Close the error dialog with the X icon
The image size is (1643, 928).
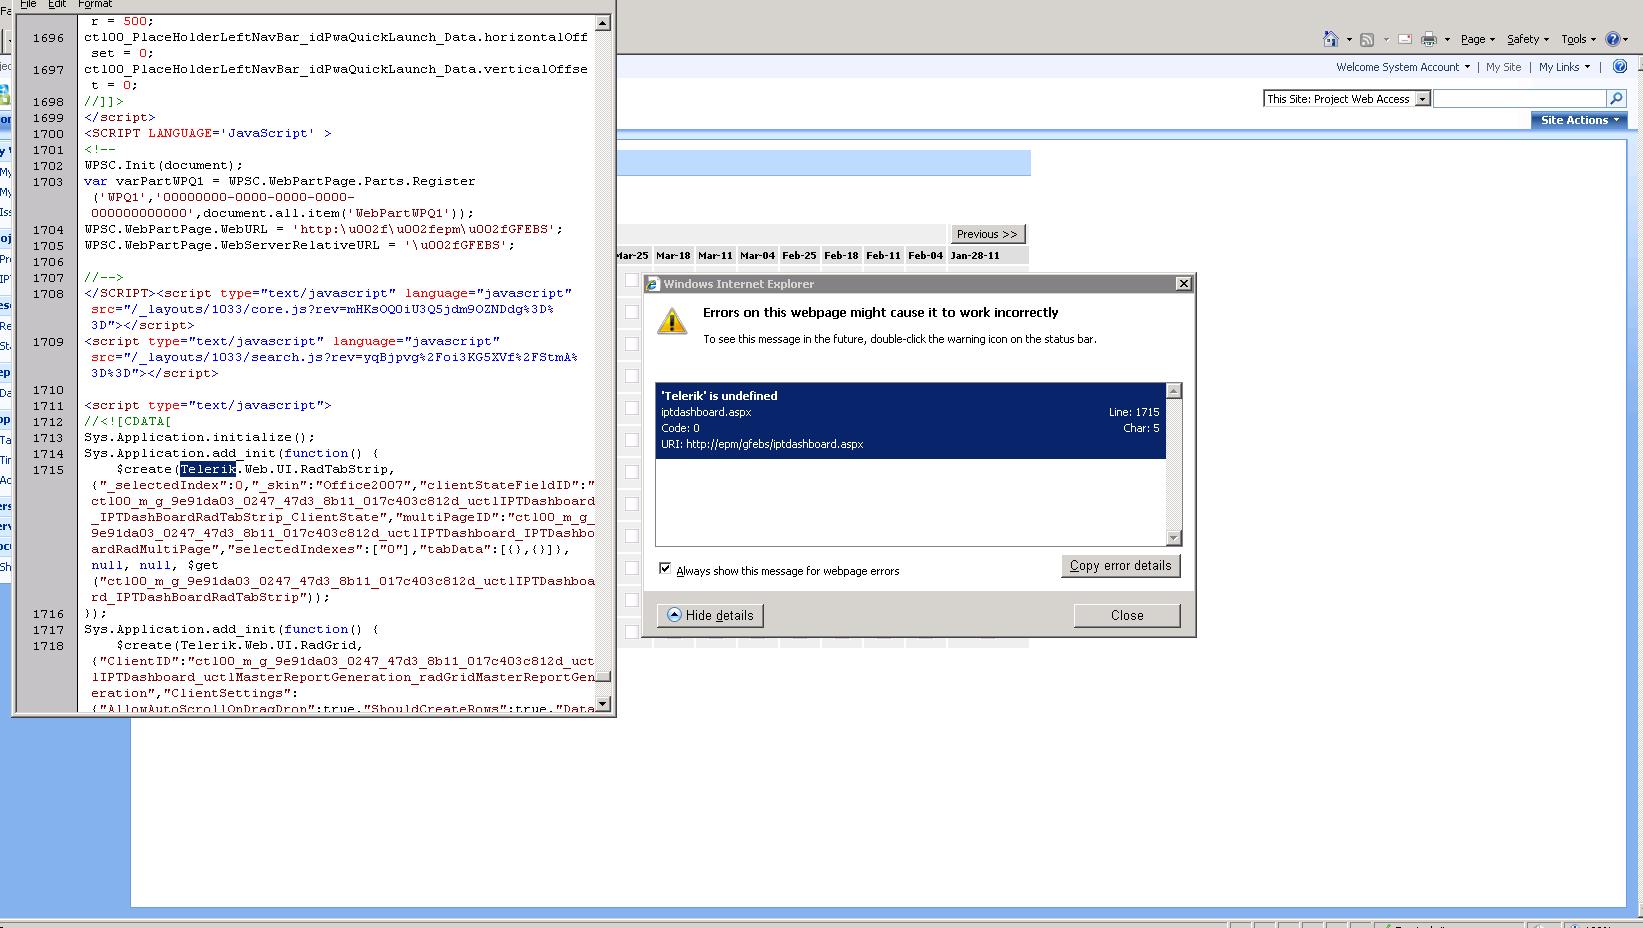point(1183,284)
